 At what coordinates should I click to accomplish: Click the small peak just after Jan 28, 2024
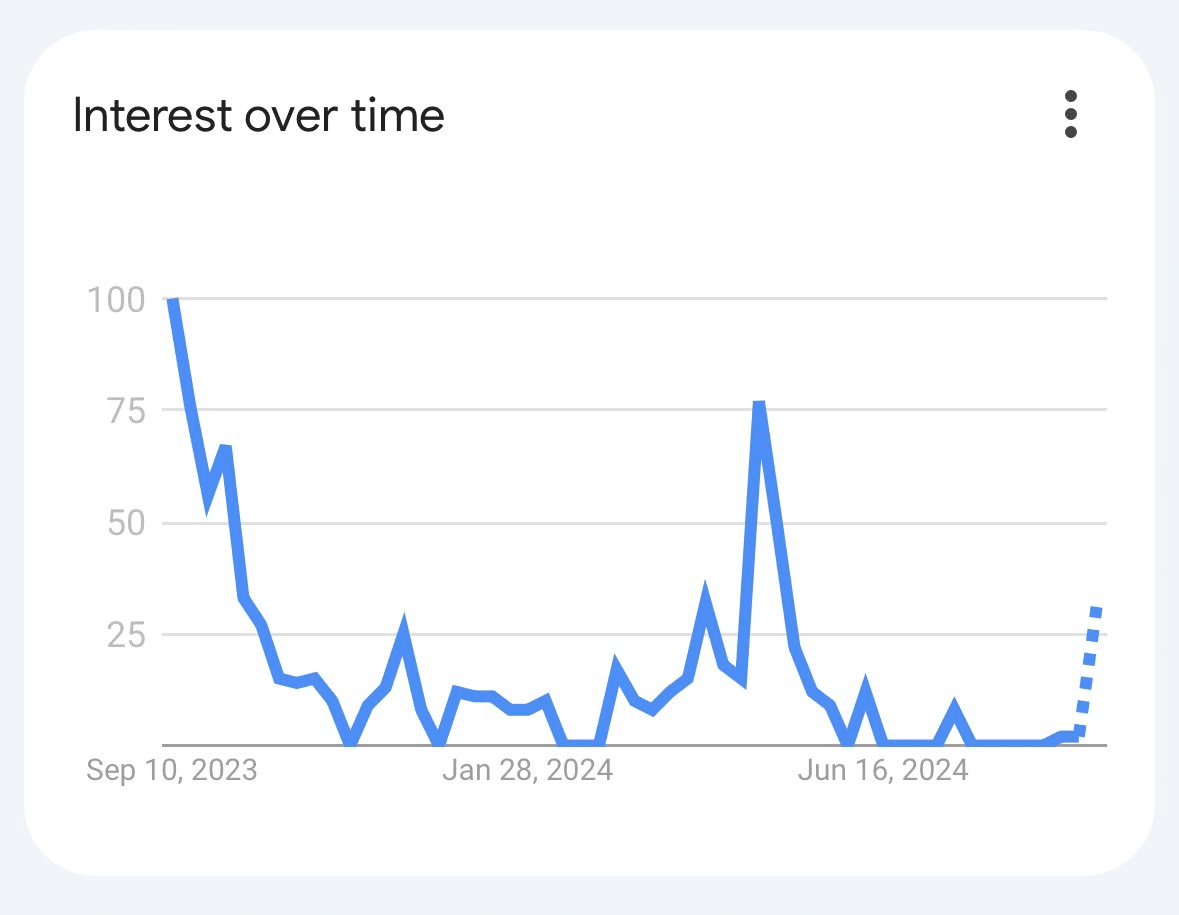tap(616, 667)
